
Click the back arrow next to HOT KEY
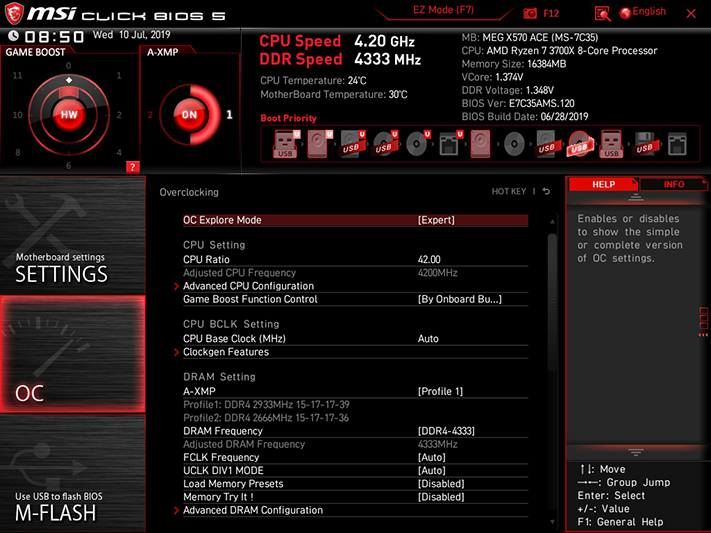546,191
